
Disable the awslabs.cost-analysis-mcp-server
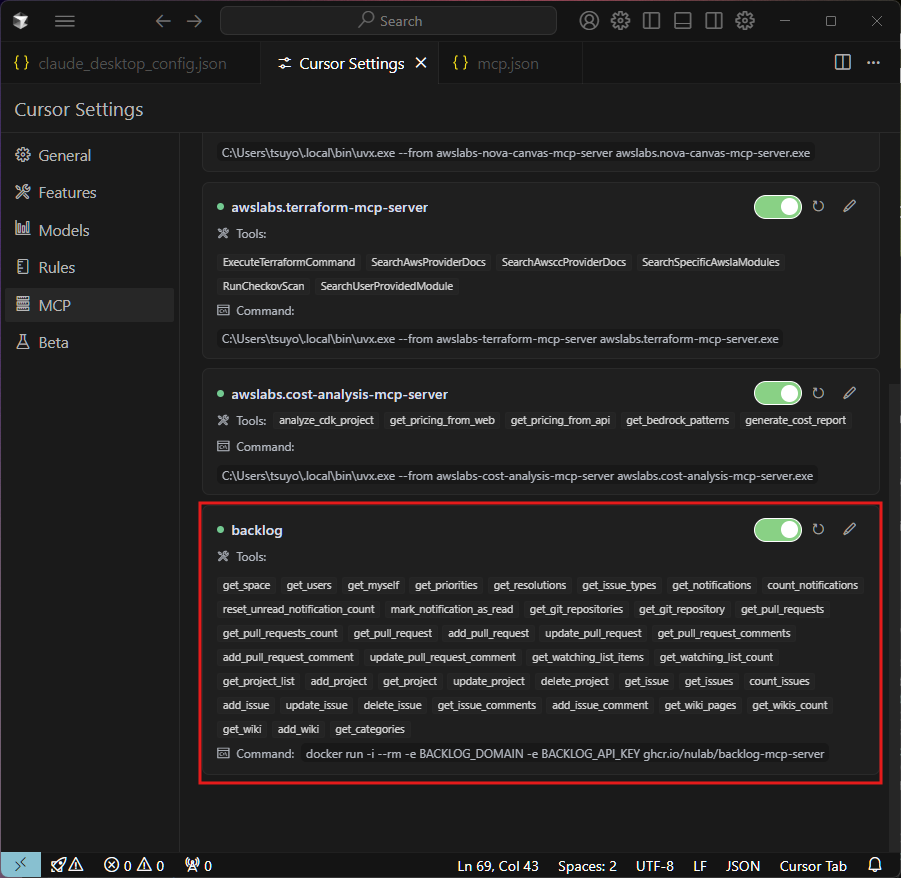tap(777, 392)
